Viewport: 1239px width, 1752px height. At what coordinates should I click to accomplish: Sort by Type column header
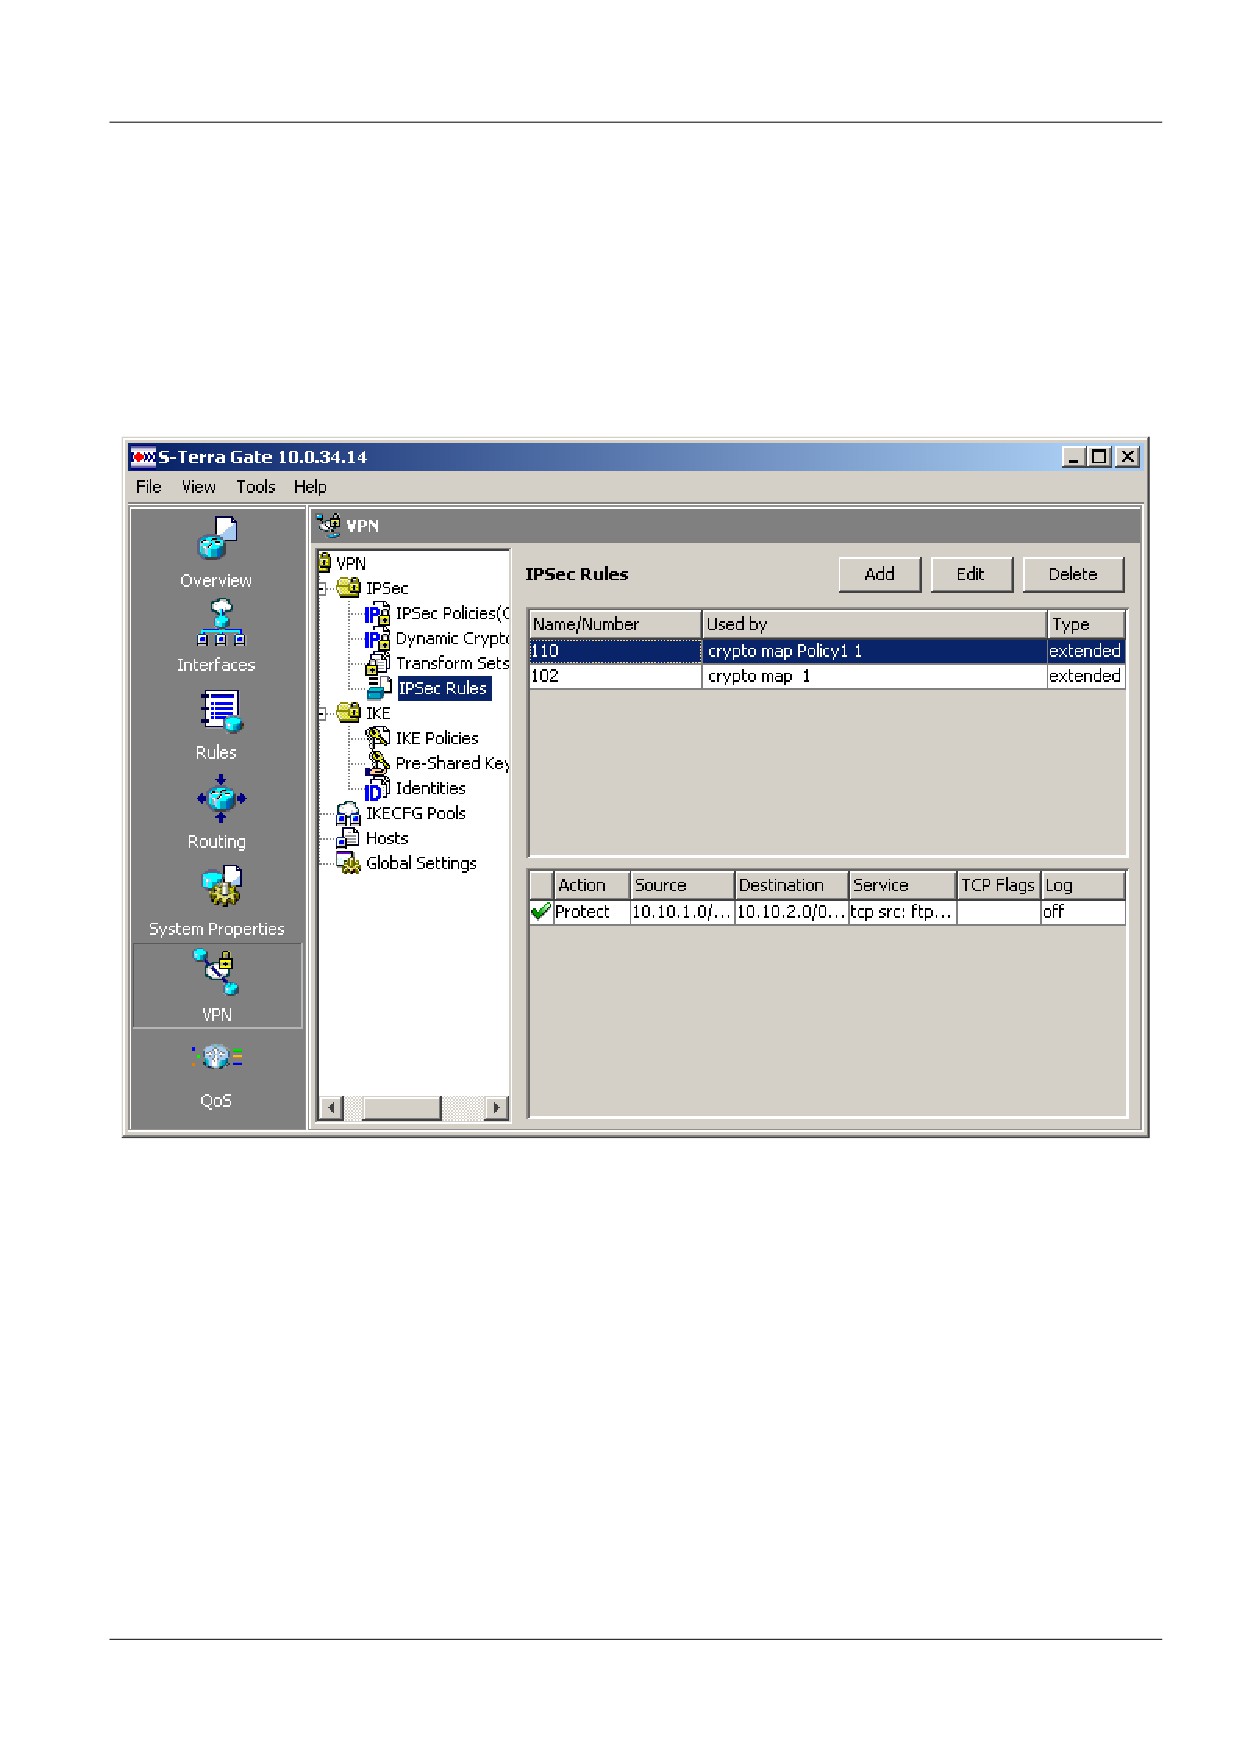click(x=1086, y=624)
